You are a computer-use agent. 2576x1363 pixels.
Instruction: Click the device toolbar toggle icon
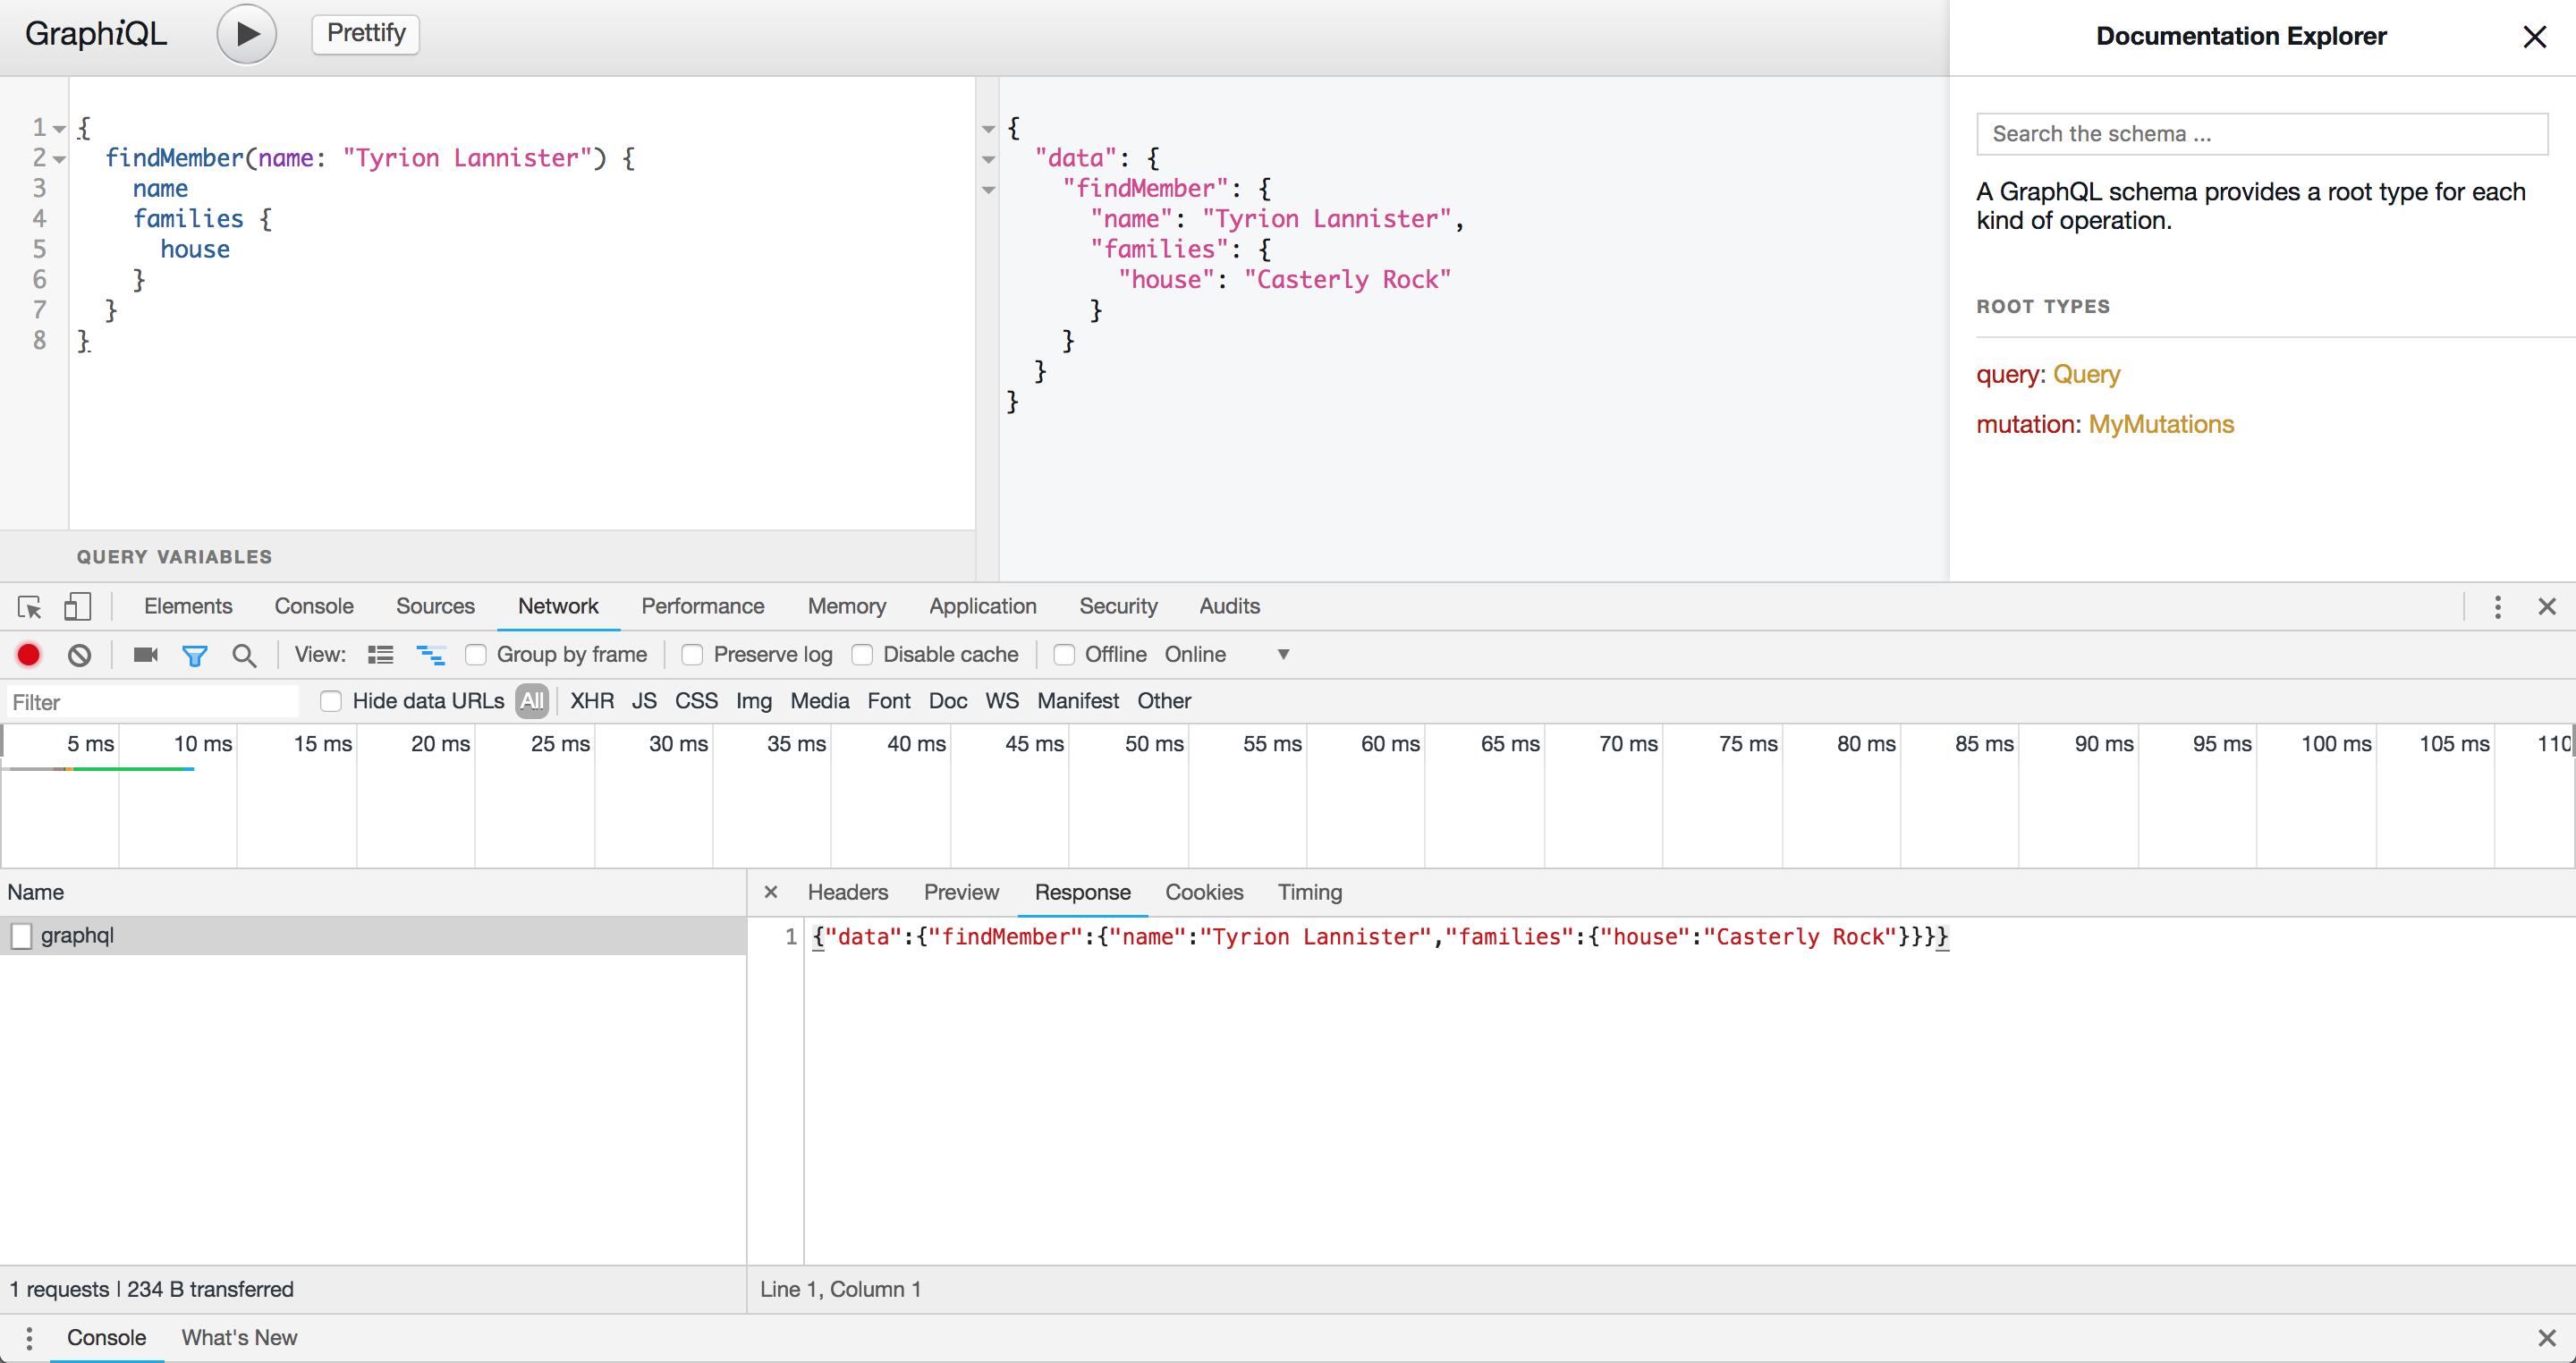77,605
